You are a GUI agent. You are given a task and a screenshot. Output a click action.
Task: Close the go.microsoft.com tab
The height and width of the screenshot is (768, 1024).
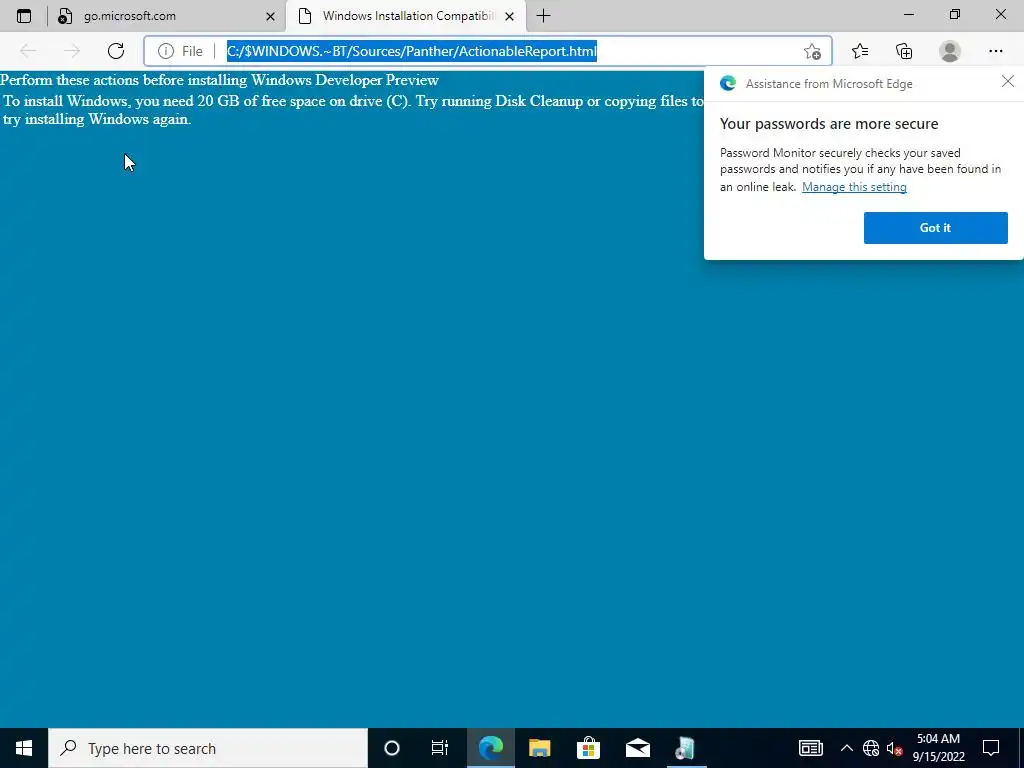pos(270,16)
